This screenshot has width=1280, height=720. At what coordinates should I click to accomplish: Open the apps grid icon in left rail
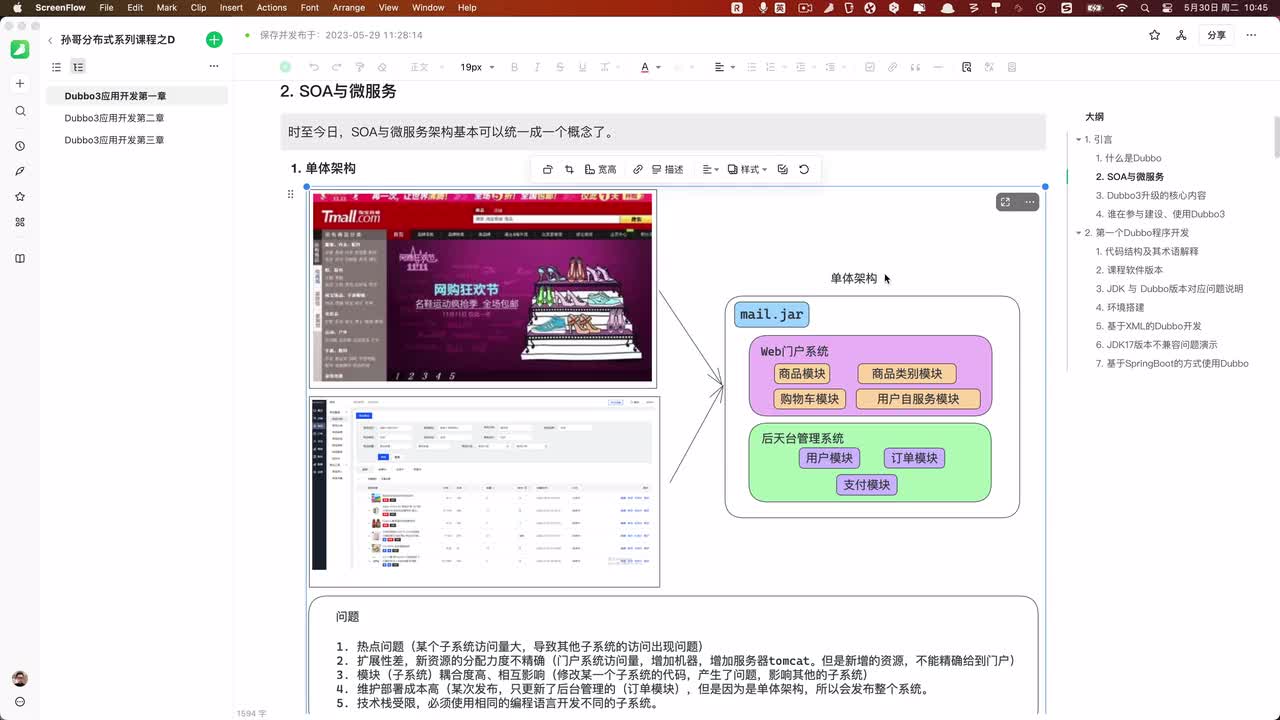coord(20,222)
